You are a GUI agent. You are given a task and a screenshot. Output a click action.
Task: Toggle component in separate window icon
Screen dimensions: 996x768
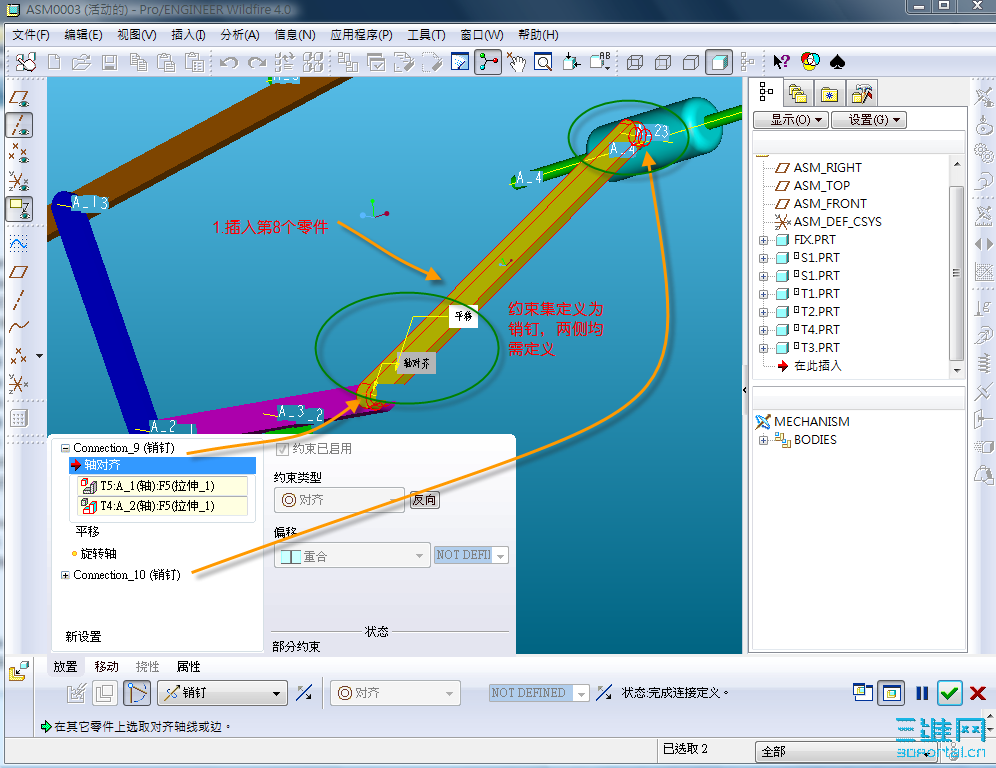coord(863,692)
